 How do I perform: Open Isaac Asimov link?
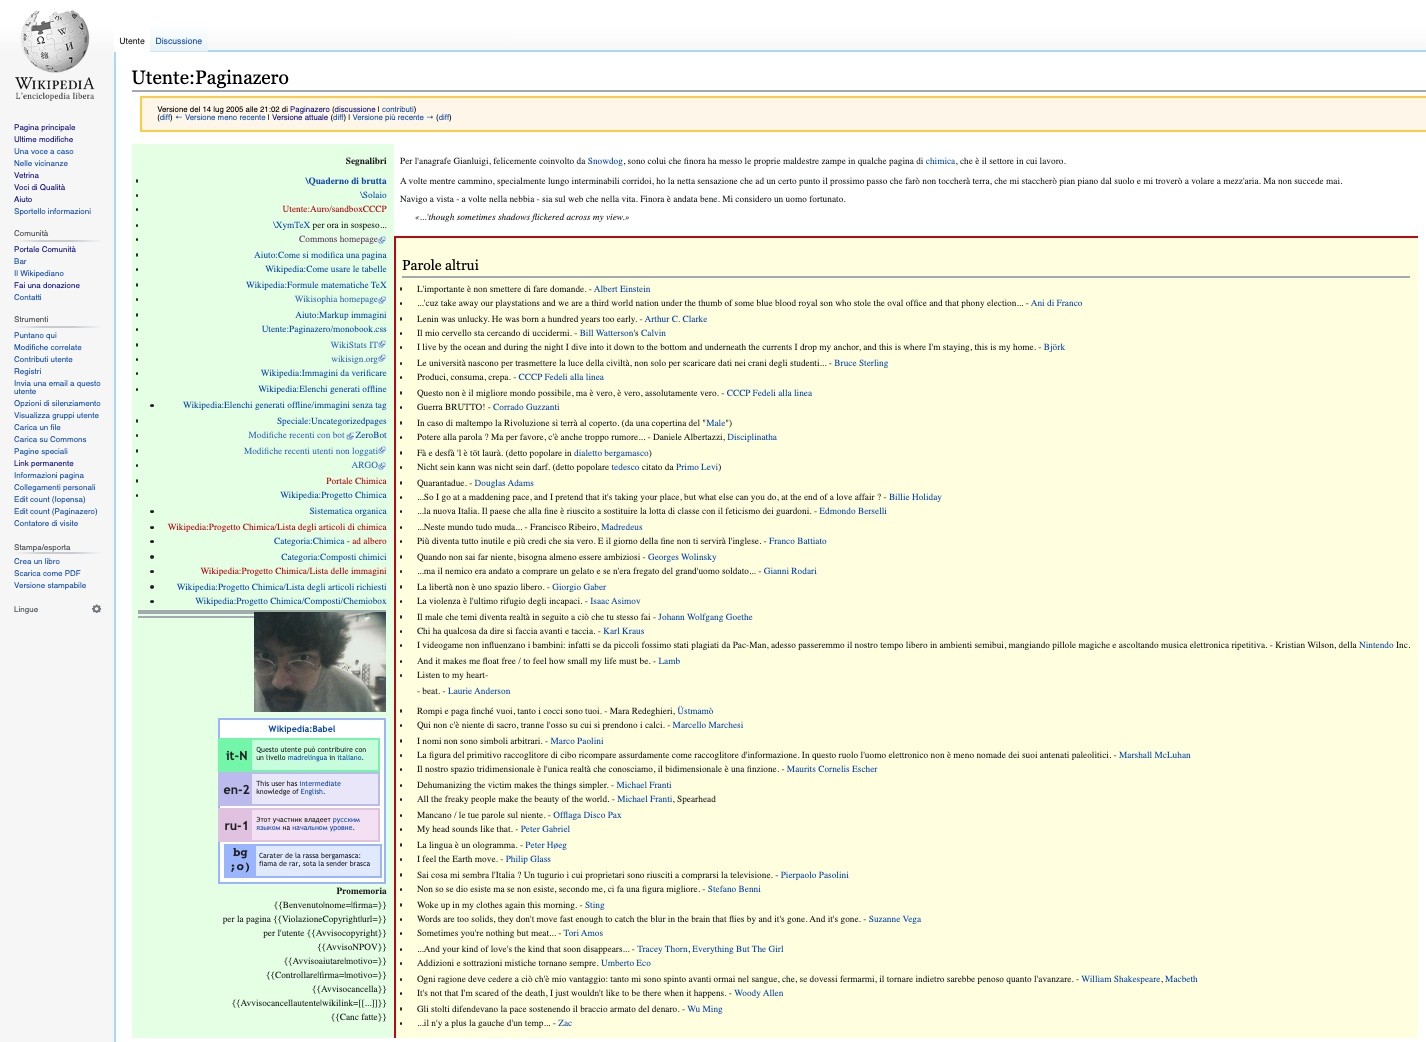pyautogui.click(x=616, y=601)
